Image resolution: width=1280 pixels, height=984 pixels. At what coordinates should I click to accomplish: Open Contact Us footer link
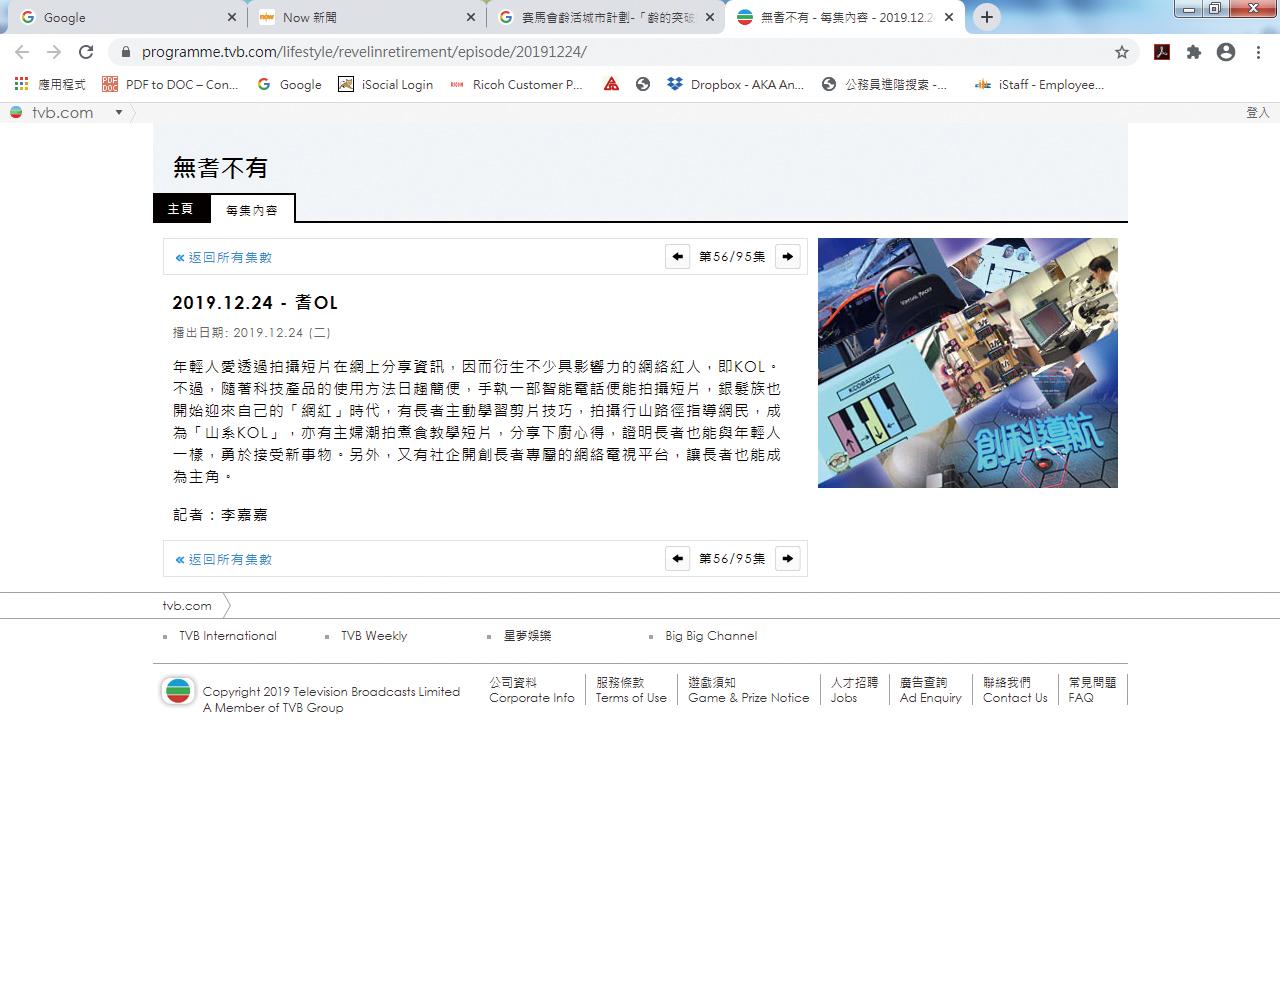click(1015, 690)
